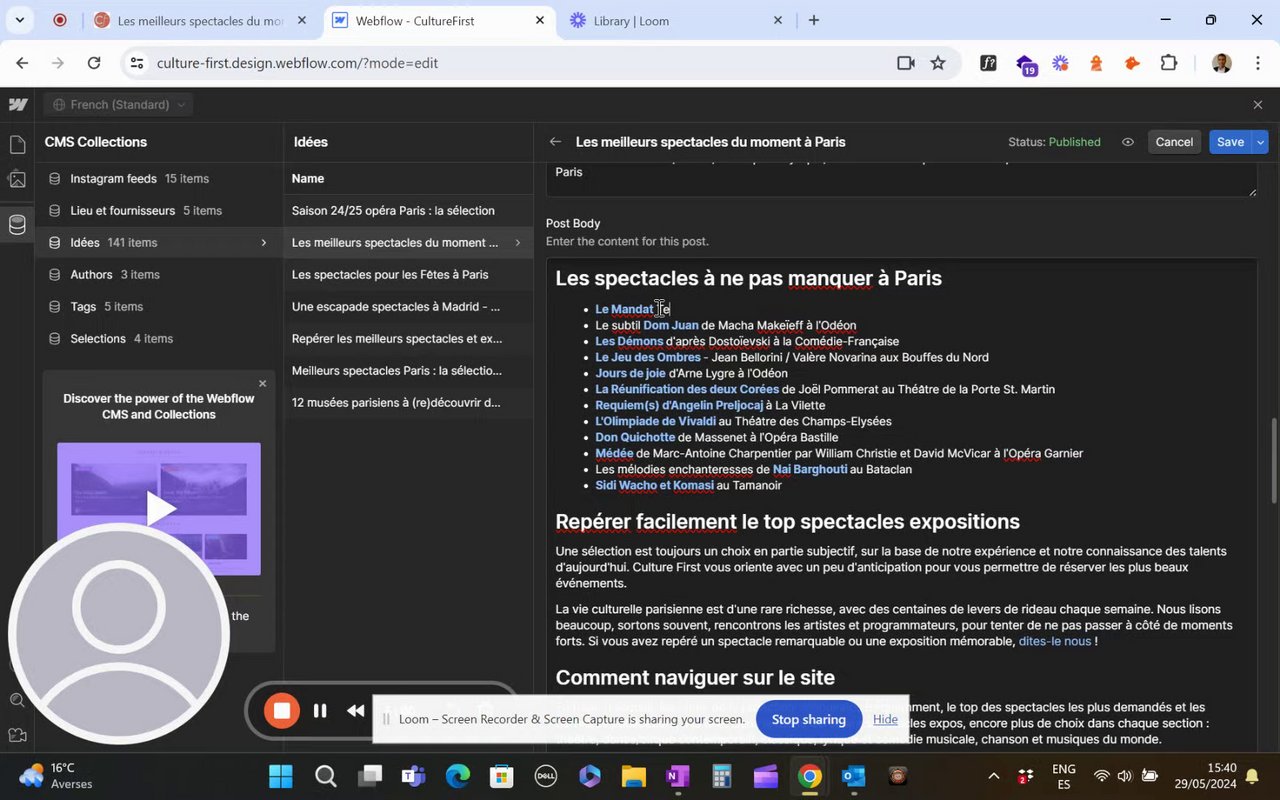Pause the Loom recording
Image resolution: width=1280 pixels, height=800 pixels.
pos(320,711)
